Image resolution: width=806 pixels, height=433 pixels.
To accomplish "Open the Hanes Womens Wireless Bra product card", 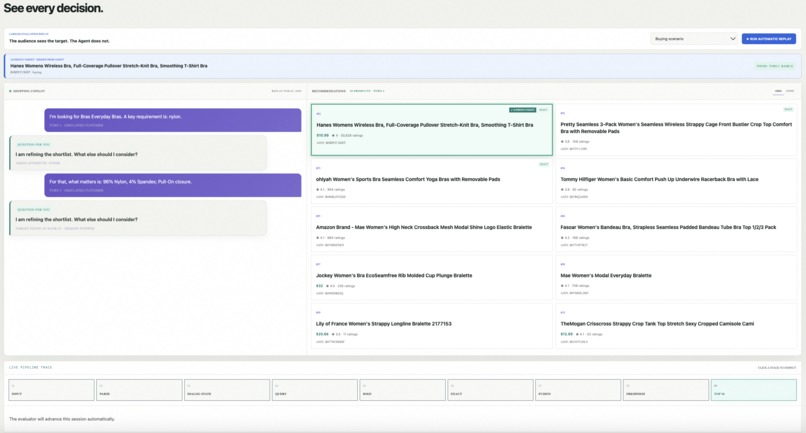I will (432, 130).
